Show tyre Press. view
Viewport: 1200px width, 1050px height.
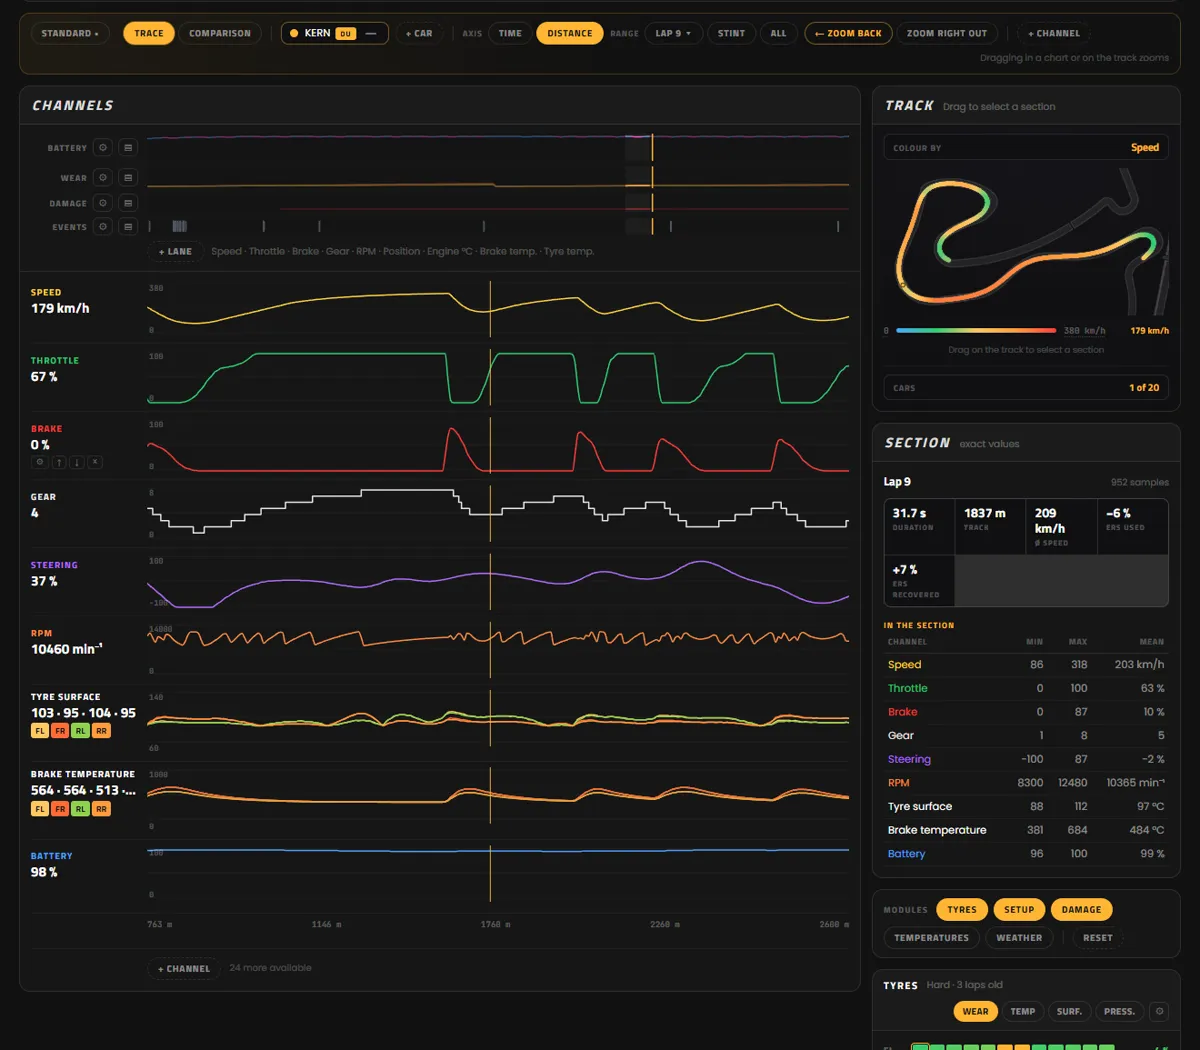1119,1011
